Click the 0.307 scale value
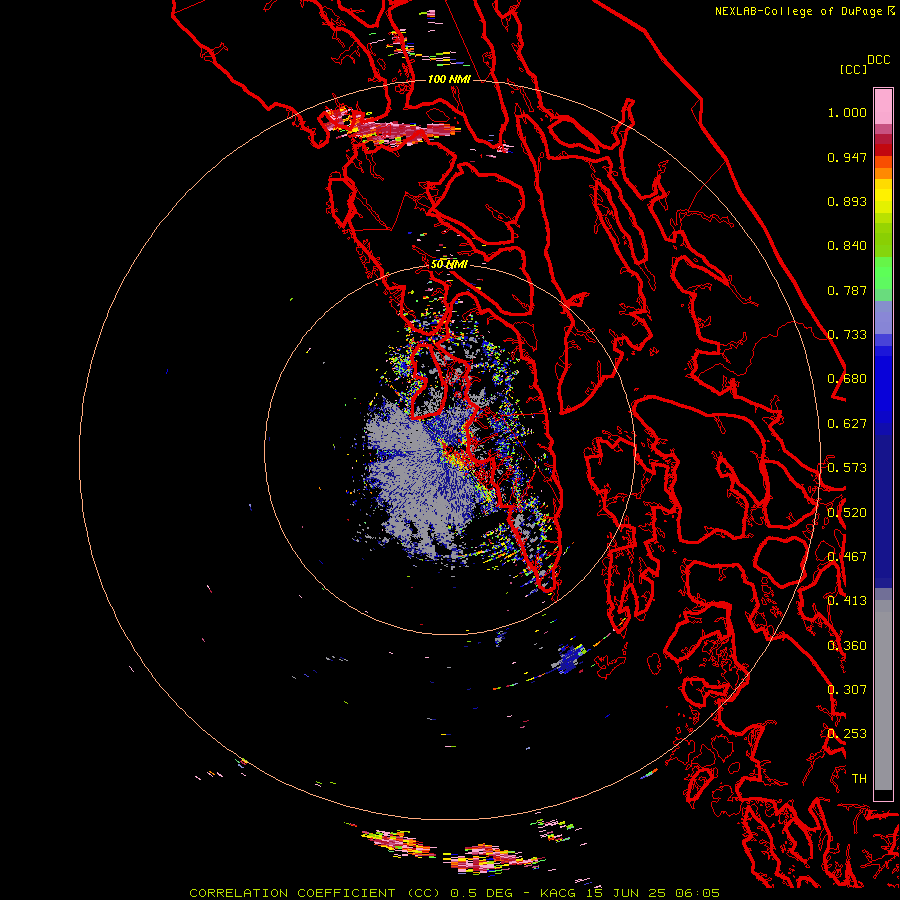The image size is (900, 900). pyautogui.click(x=847, y=690)
